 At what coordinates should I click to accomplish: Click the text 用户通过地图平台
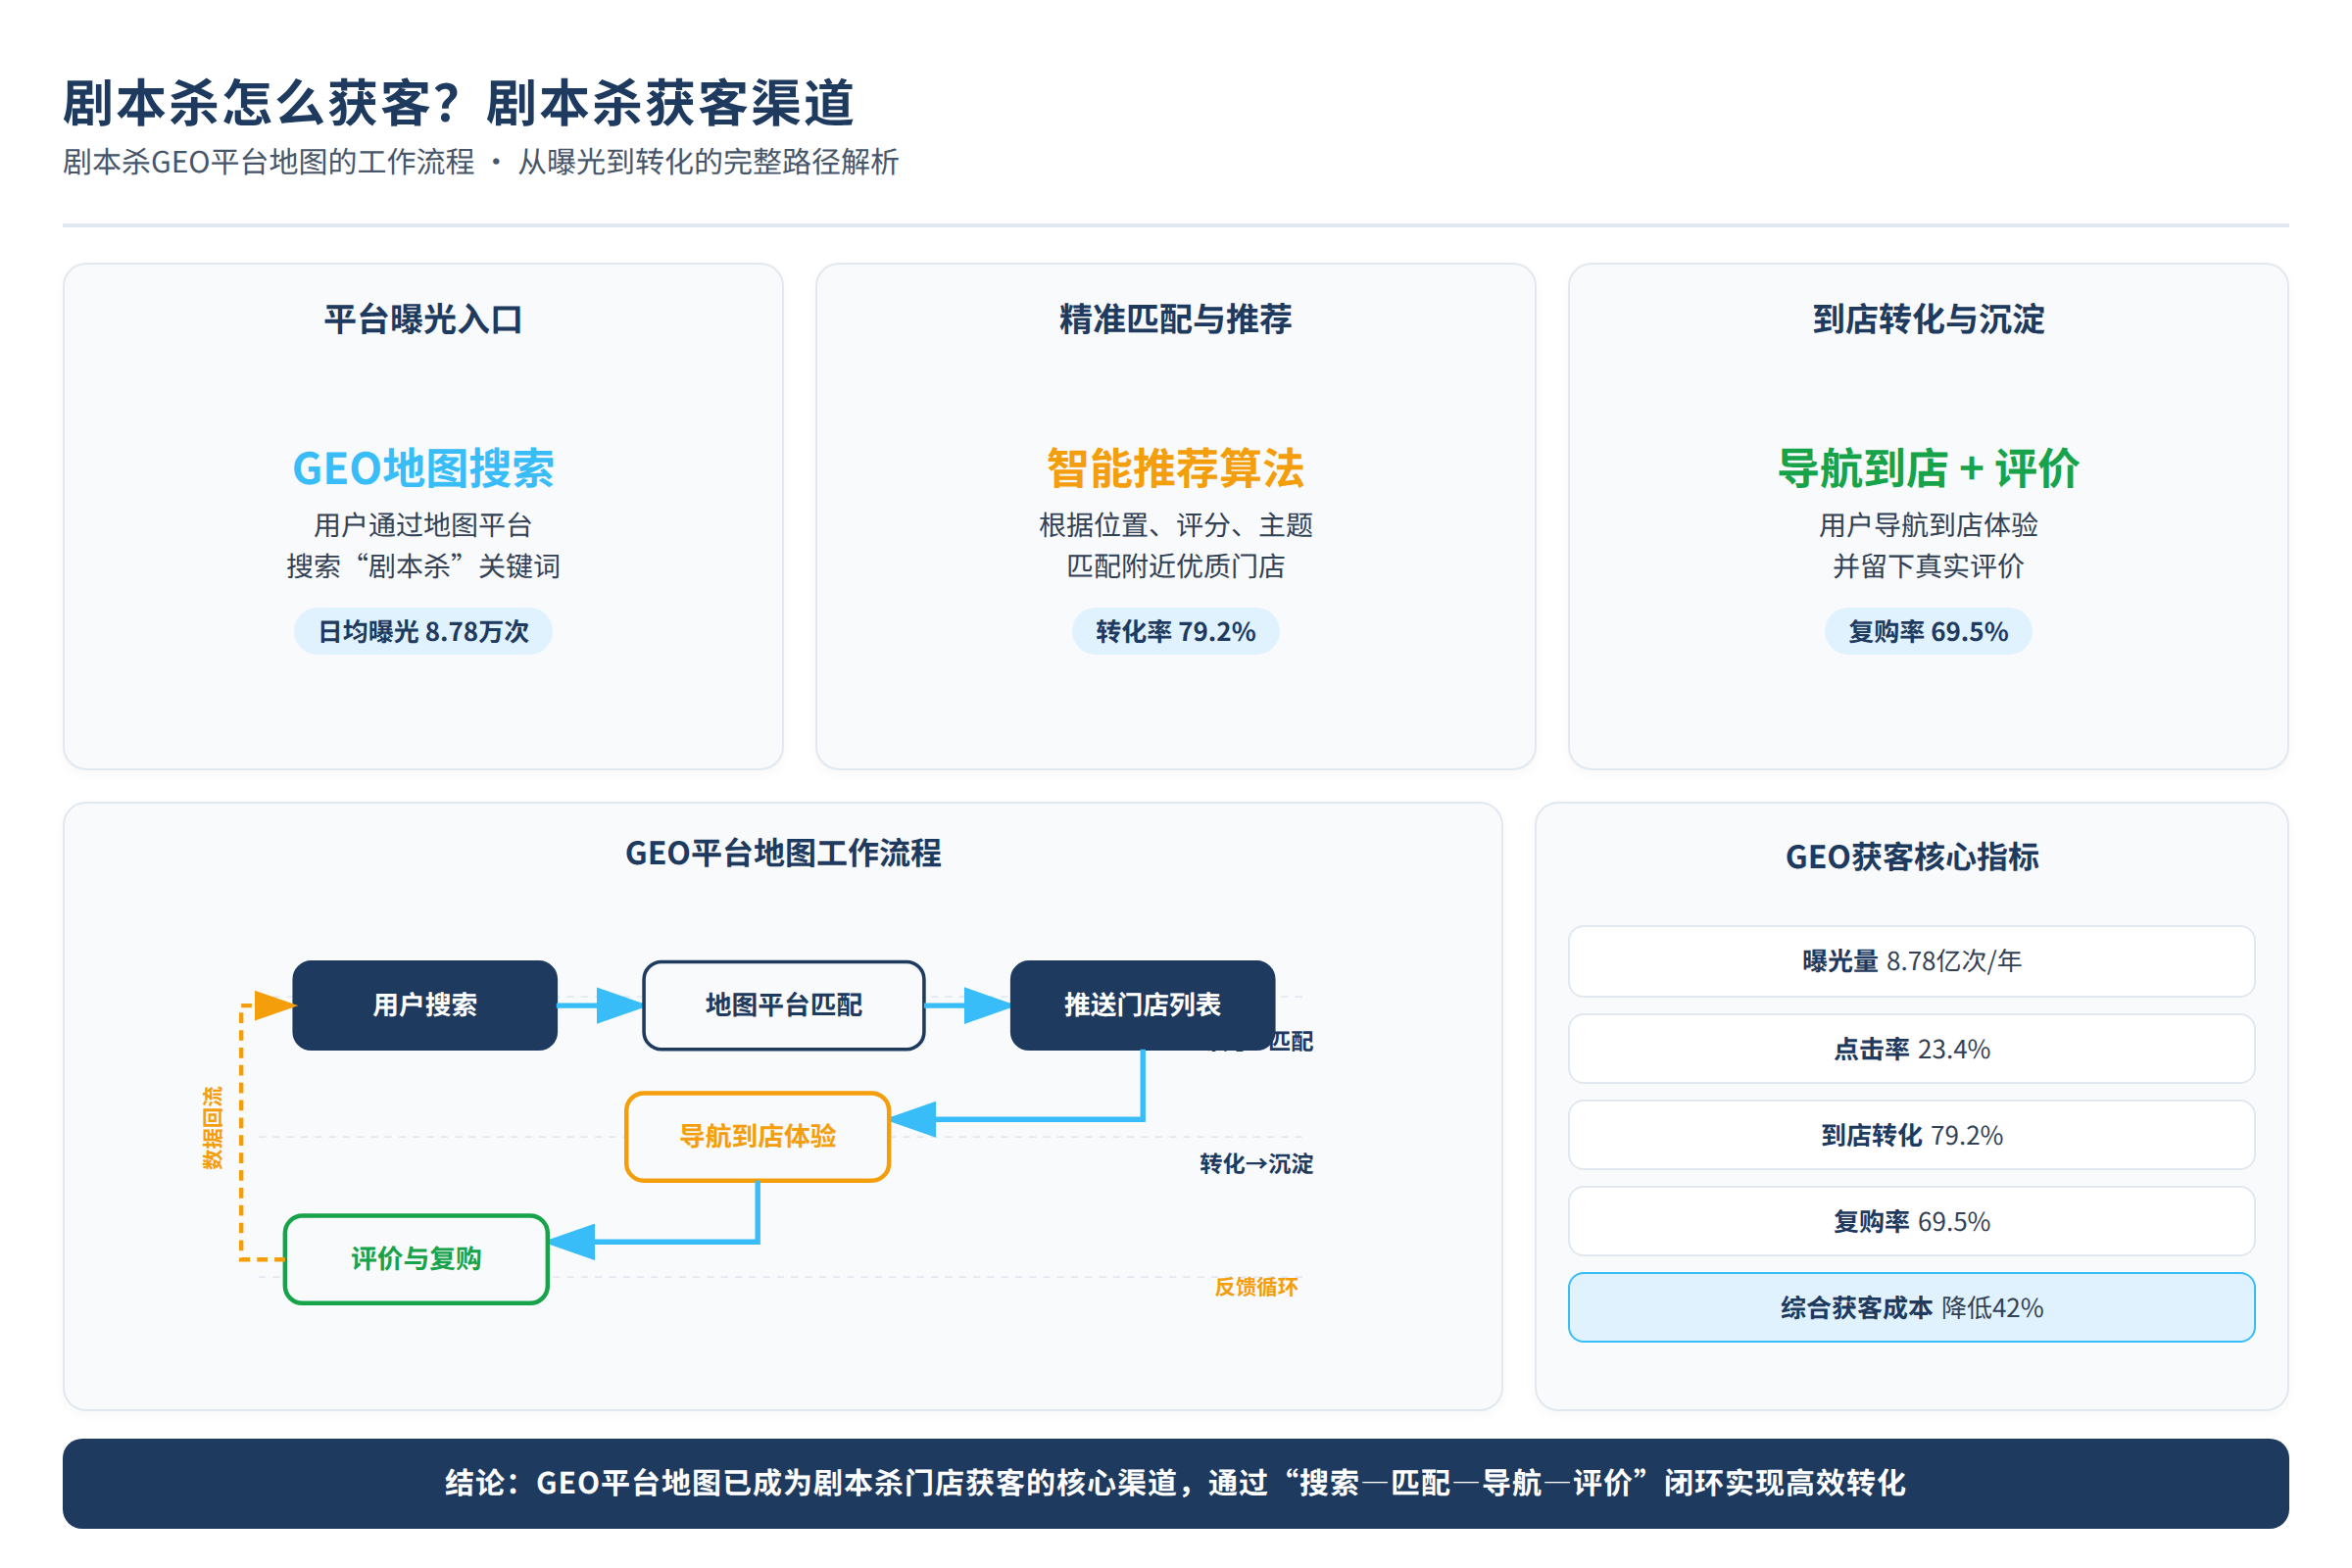coord(423,525)
